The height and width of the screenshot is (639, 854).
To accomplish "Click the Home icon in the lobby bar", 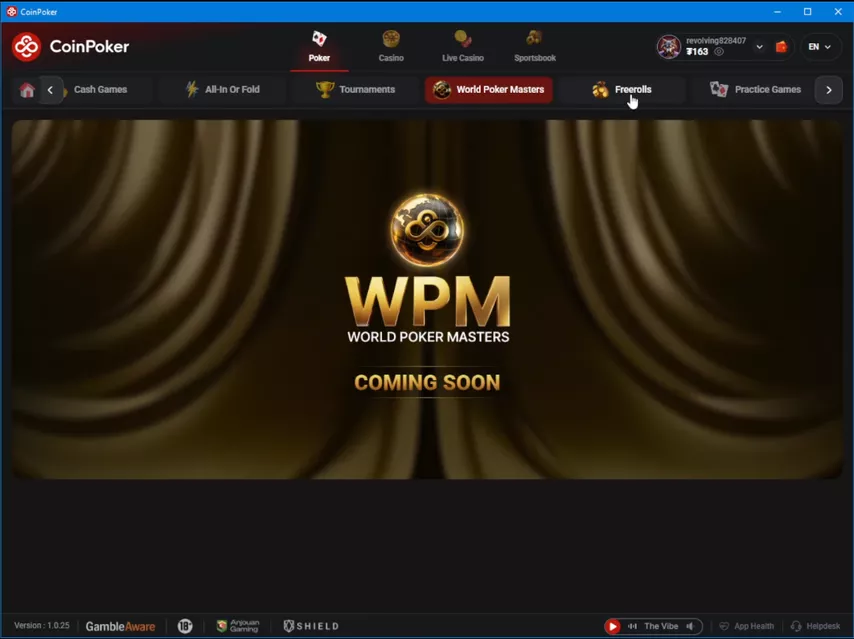I will pos(27,90).
